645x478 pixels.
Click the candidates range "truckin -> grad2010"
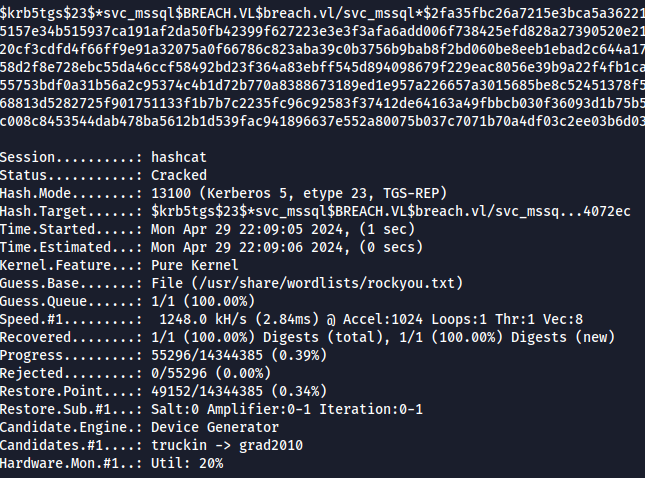(x=228, y=445)
